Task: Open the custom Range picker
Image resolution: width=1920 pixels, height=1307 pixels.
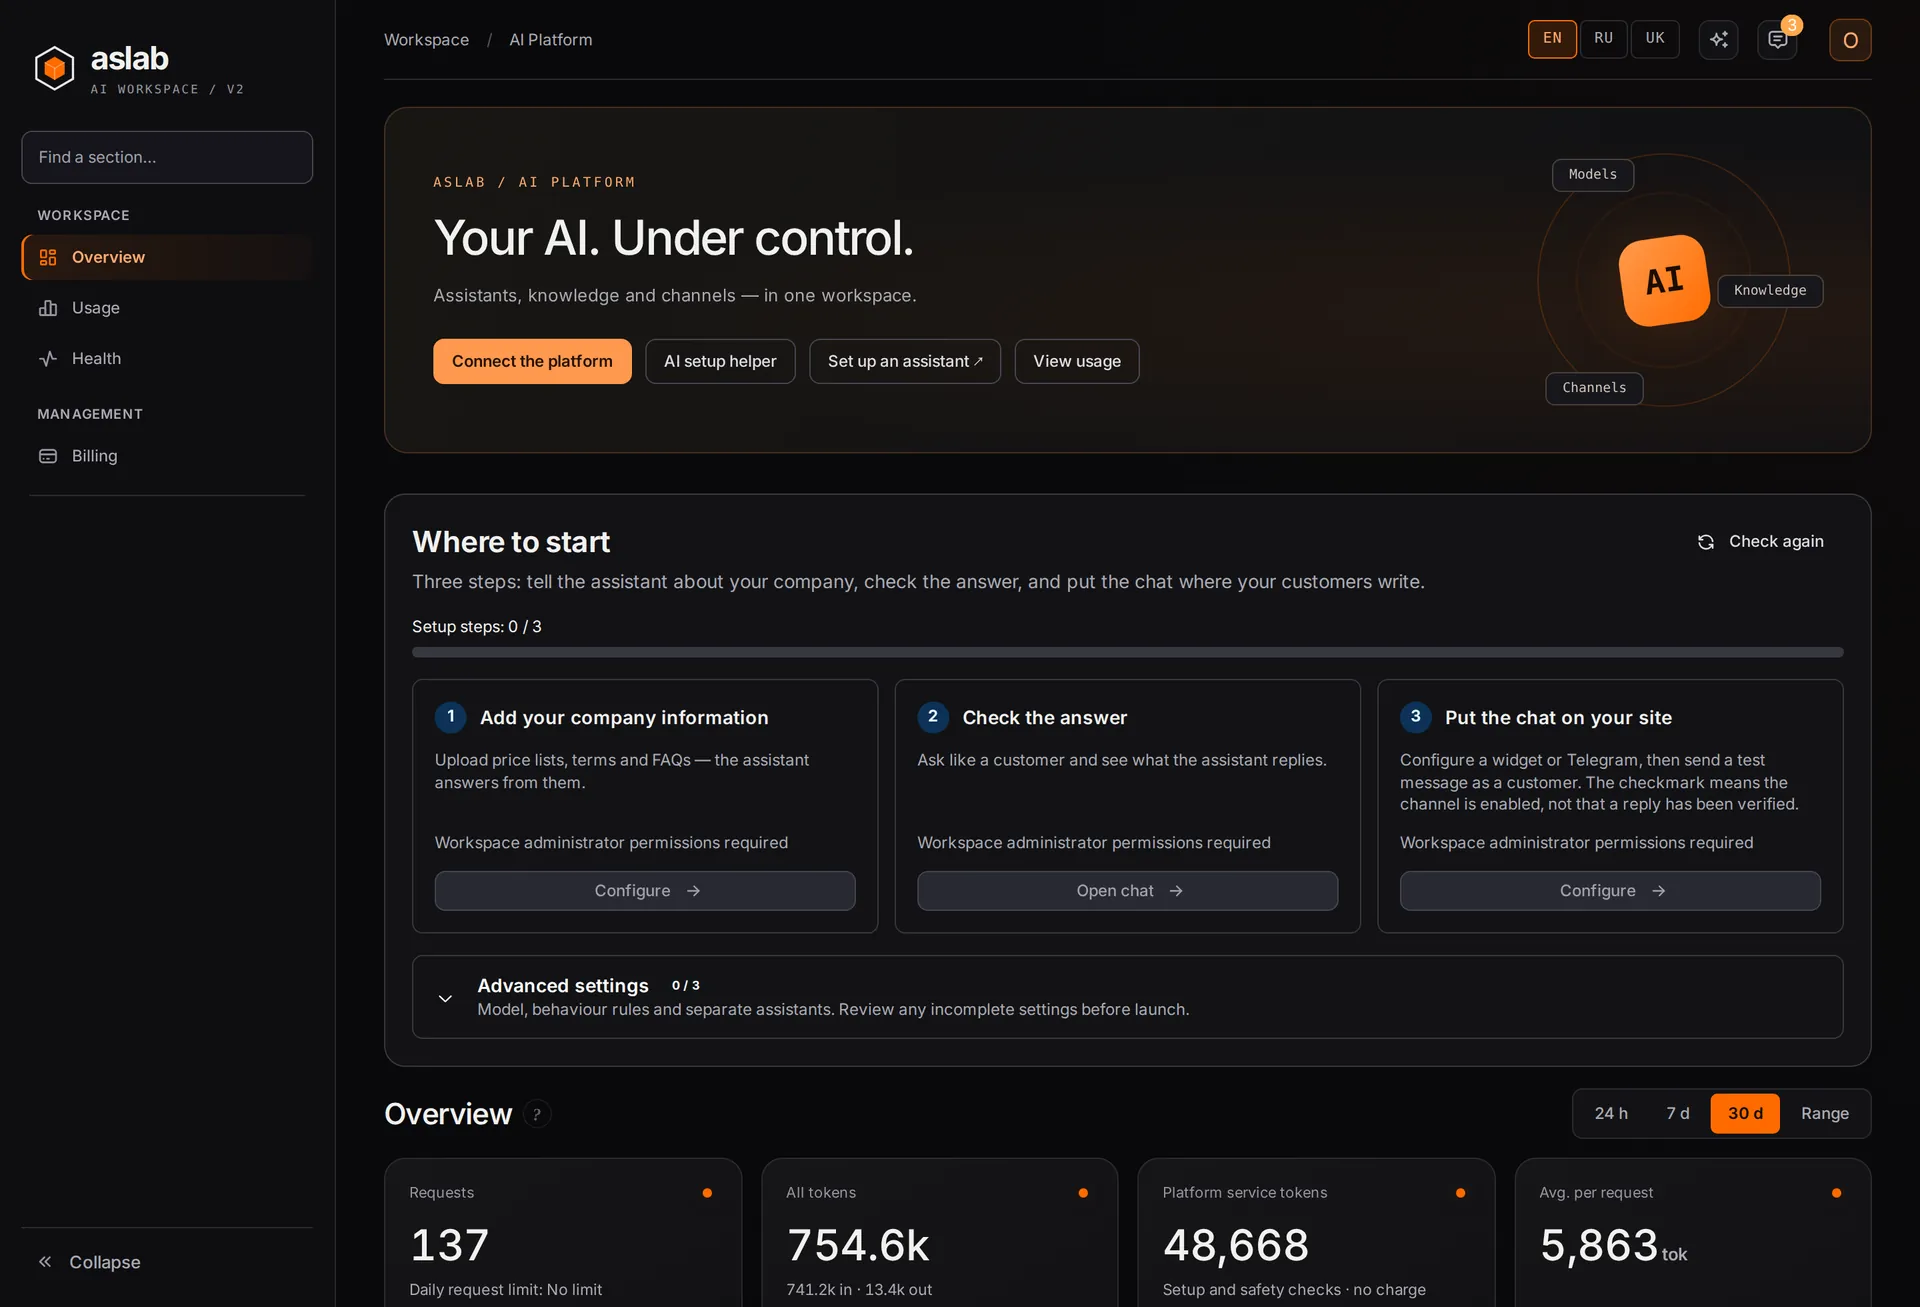Action: pyautogui.click(x=1824, y=1114)
